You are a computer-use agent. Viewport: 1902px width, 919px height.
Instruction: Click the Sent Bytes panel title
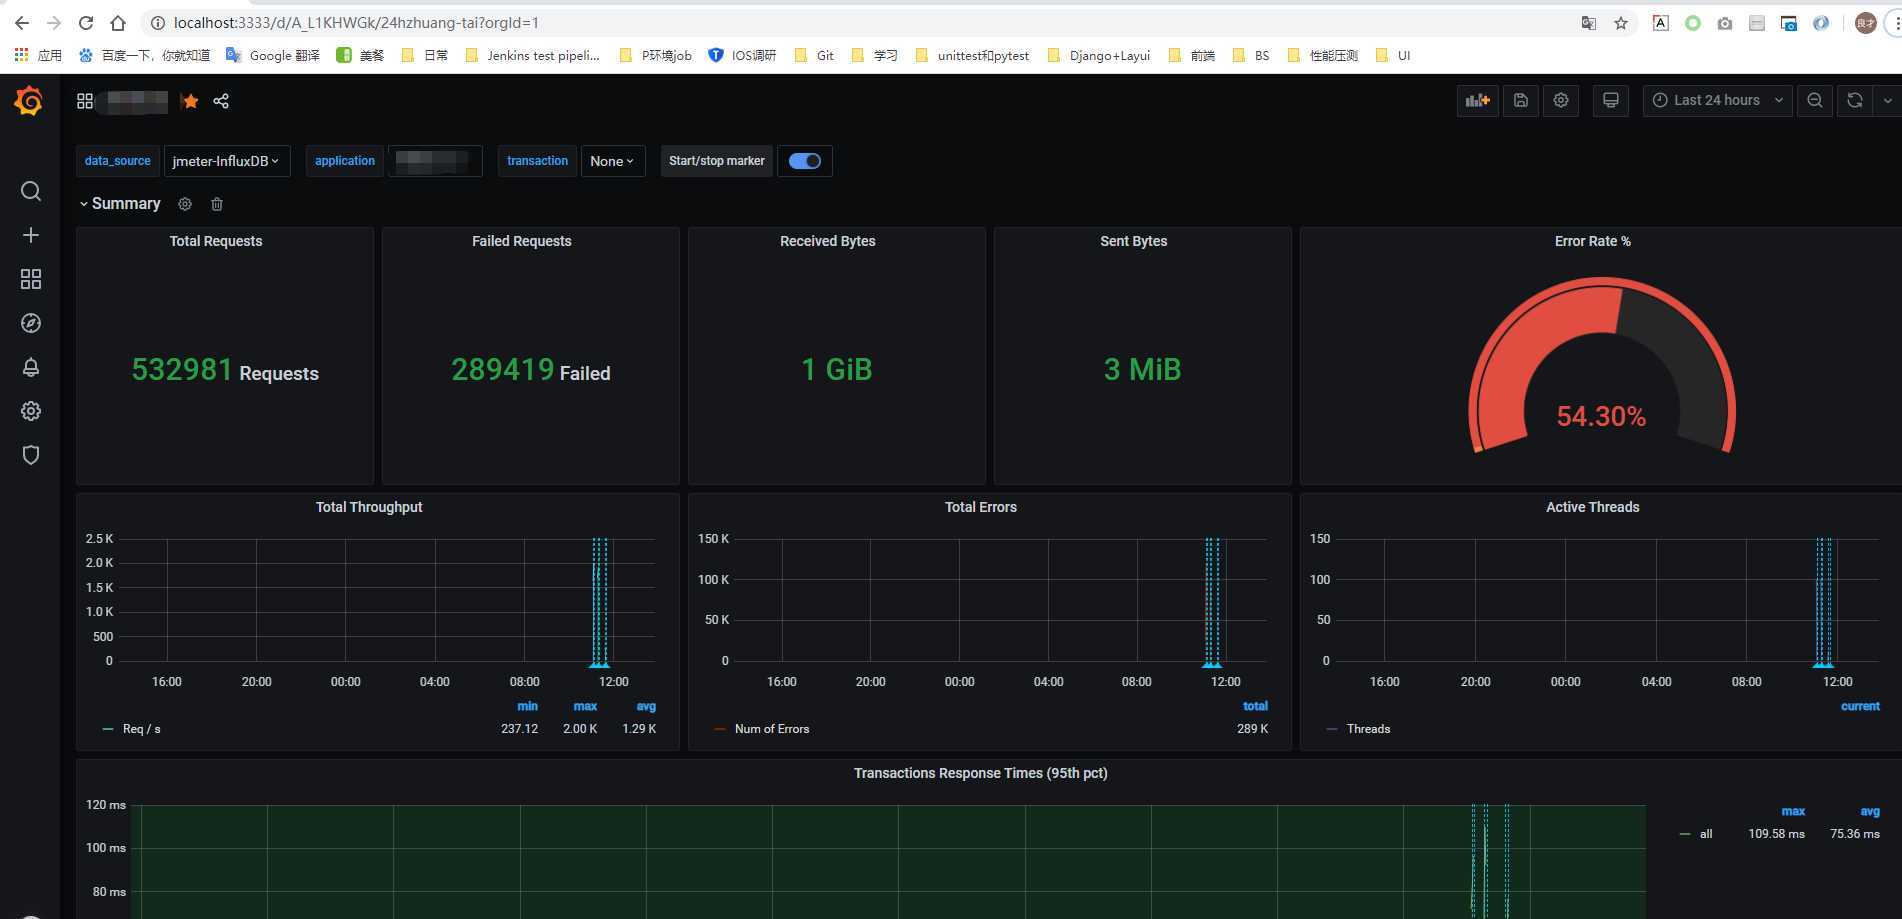click(1134, 241)
